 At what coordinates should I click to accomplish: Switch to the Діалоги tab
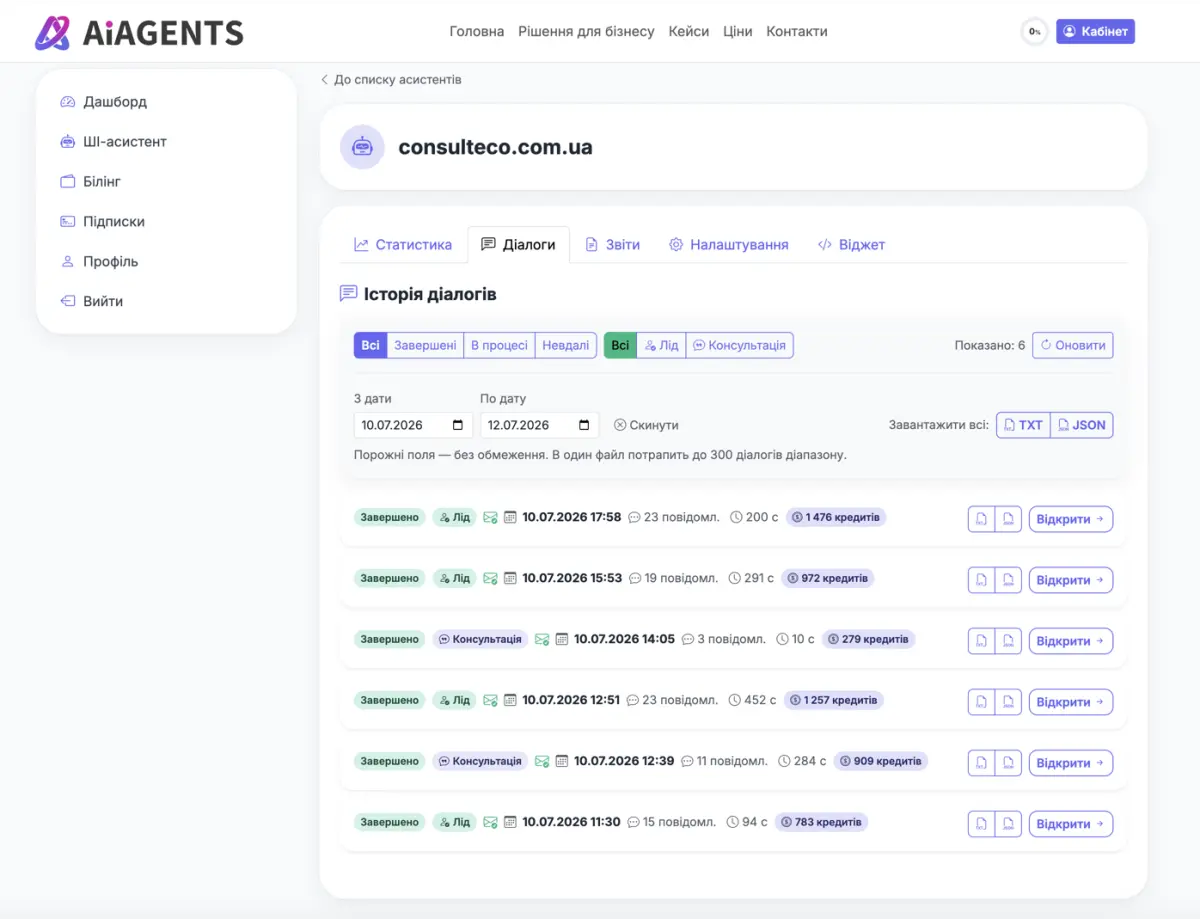point(518,245)
